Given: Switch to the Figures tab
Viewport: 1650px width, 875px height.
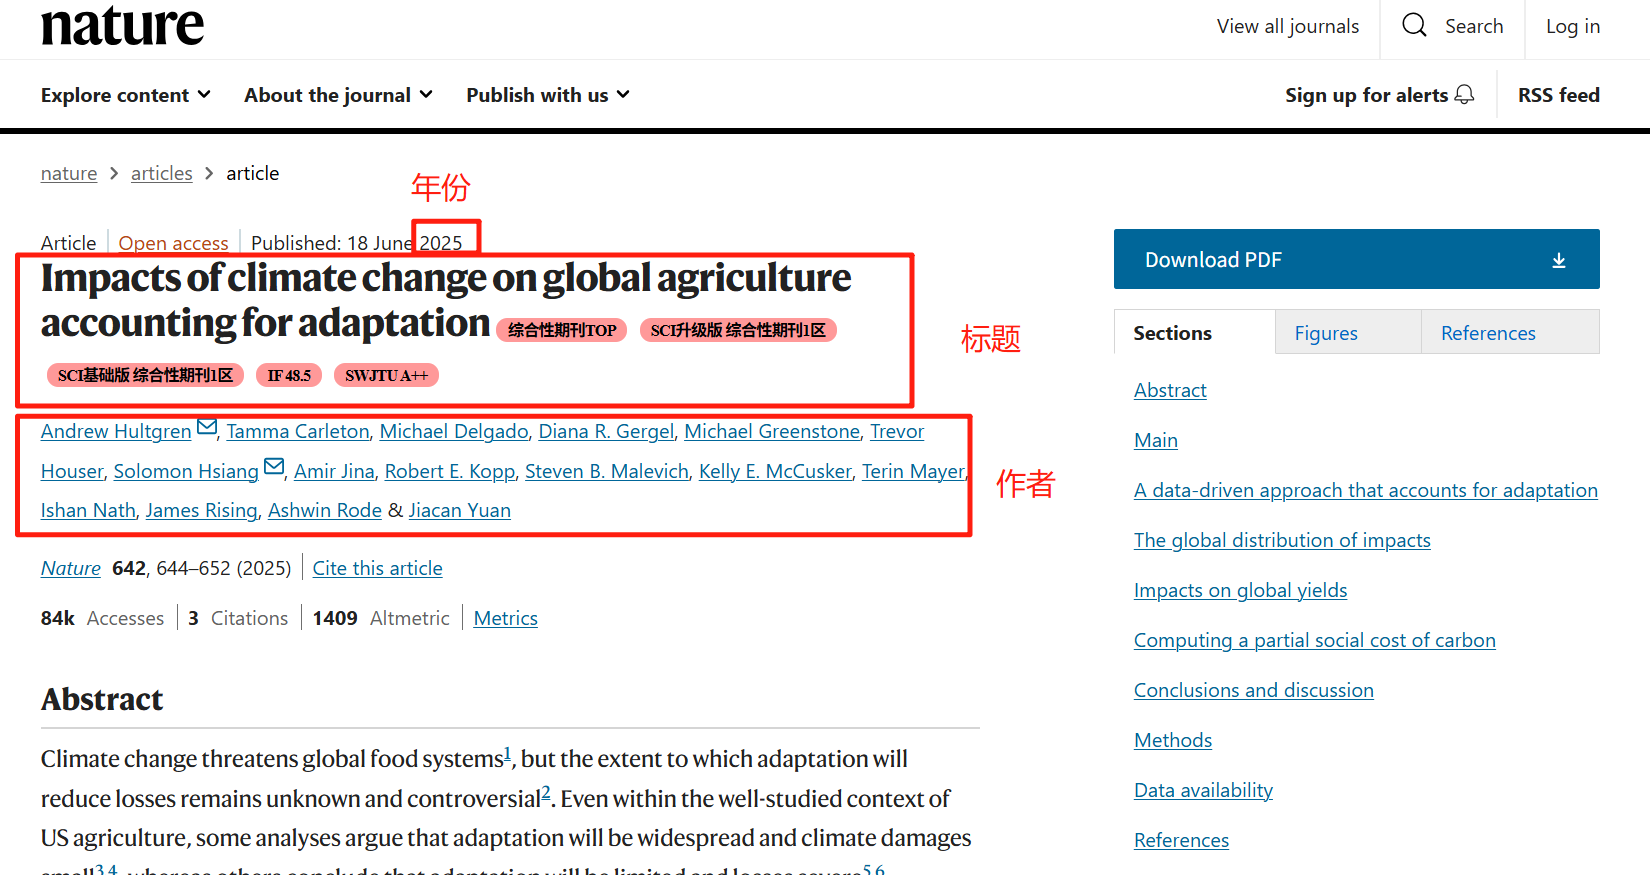Looking at the screenshot, I should click(x=1326, y=333).
